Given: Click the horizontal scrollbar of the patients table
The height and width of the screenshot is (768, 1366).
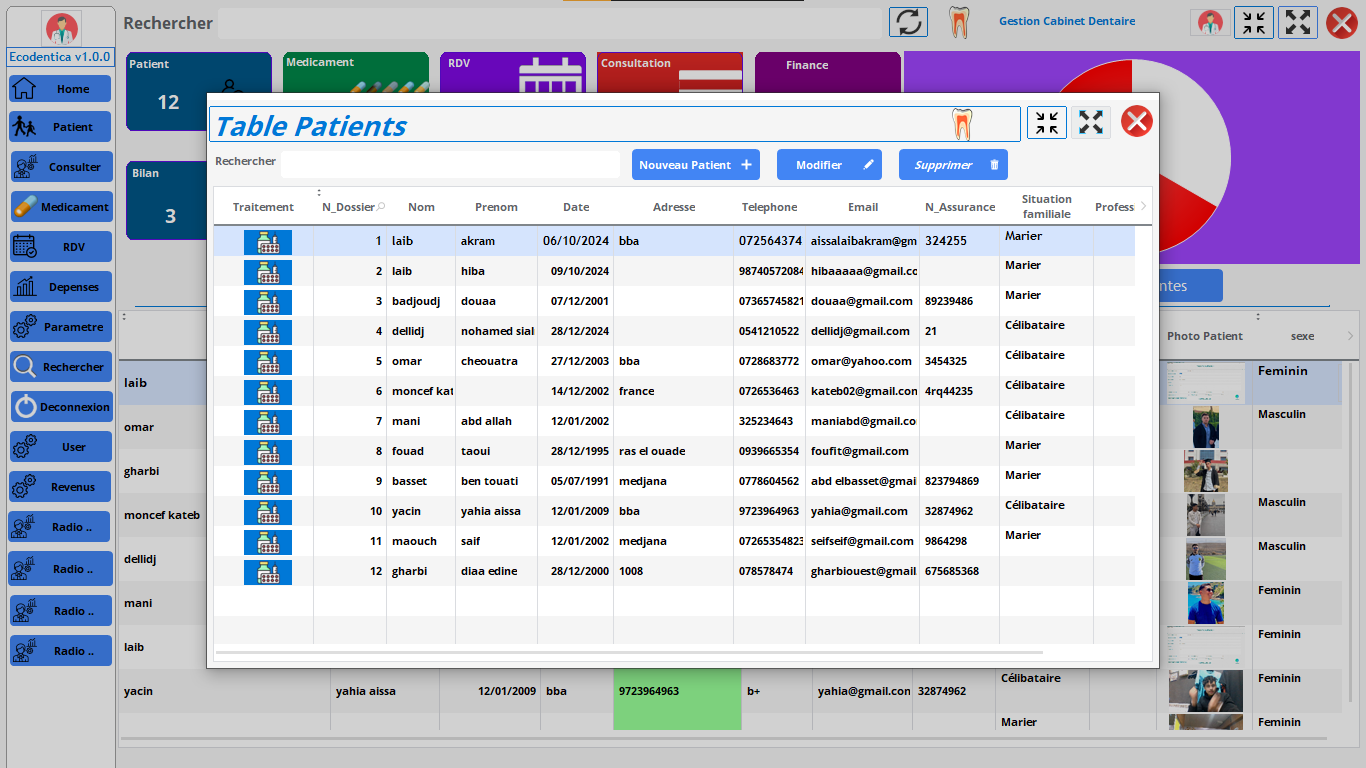Looking at the screenshot, I should coord(628,652).
